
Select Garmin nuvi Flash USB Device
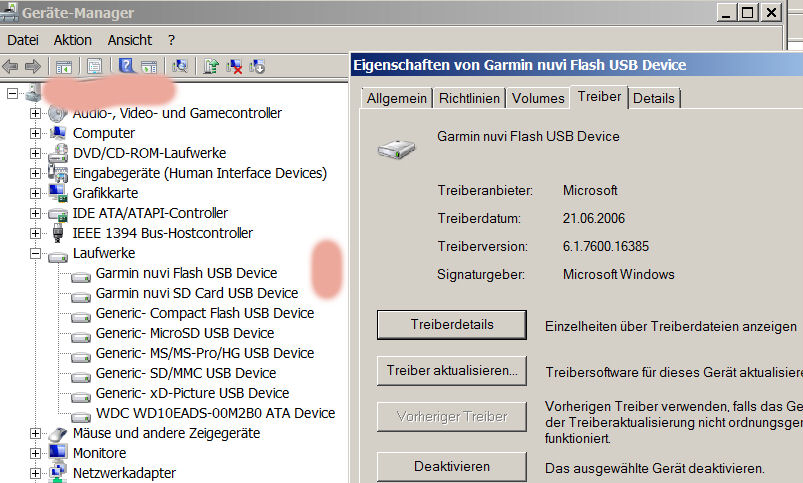click(186, 274)
